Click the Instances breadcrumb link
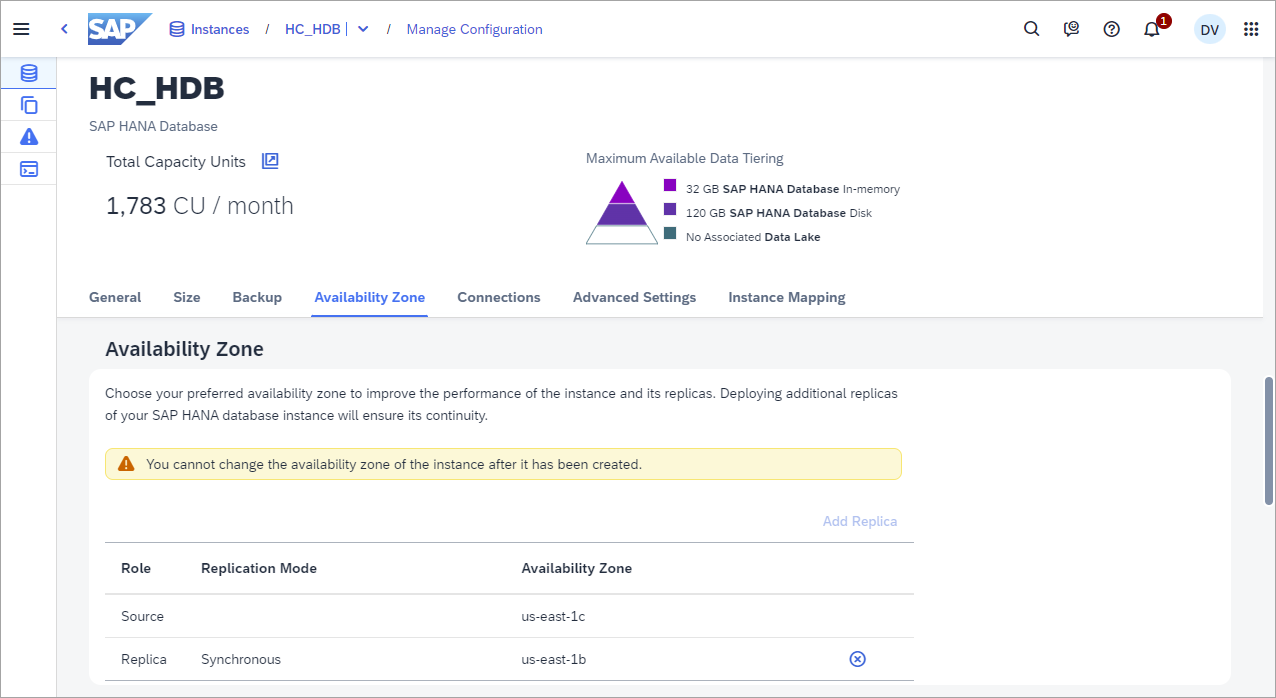 click(x=220, y=29)
